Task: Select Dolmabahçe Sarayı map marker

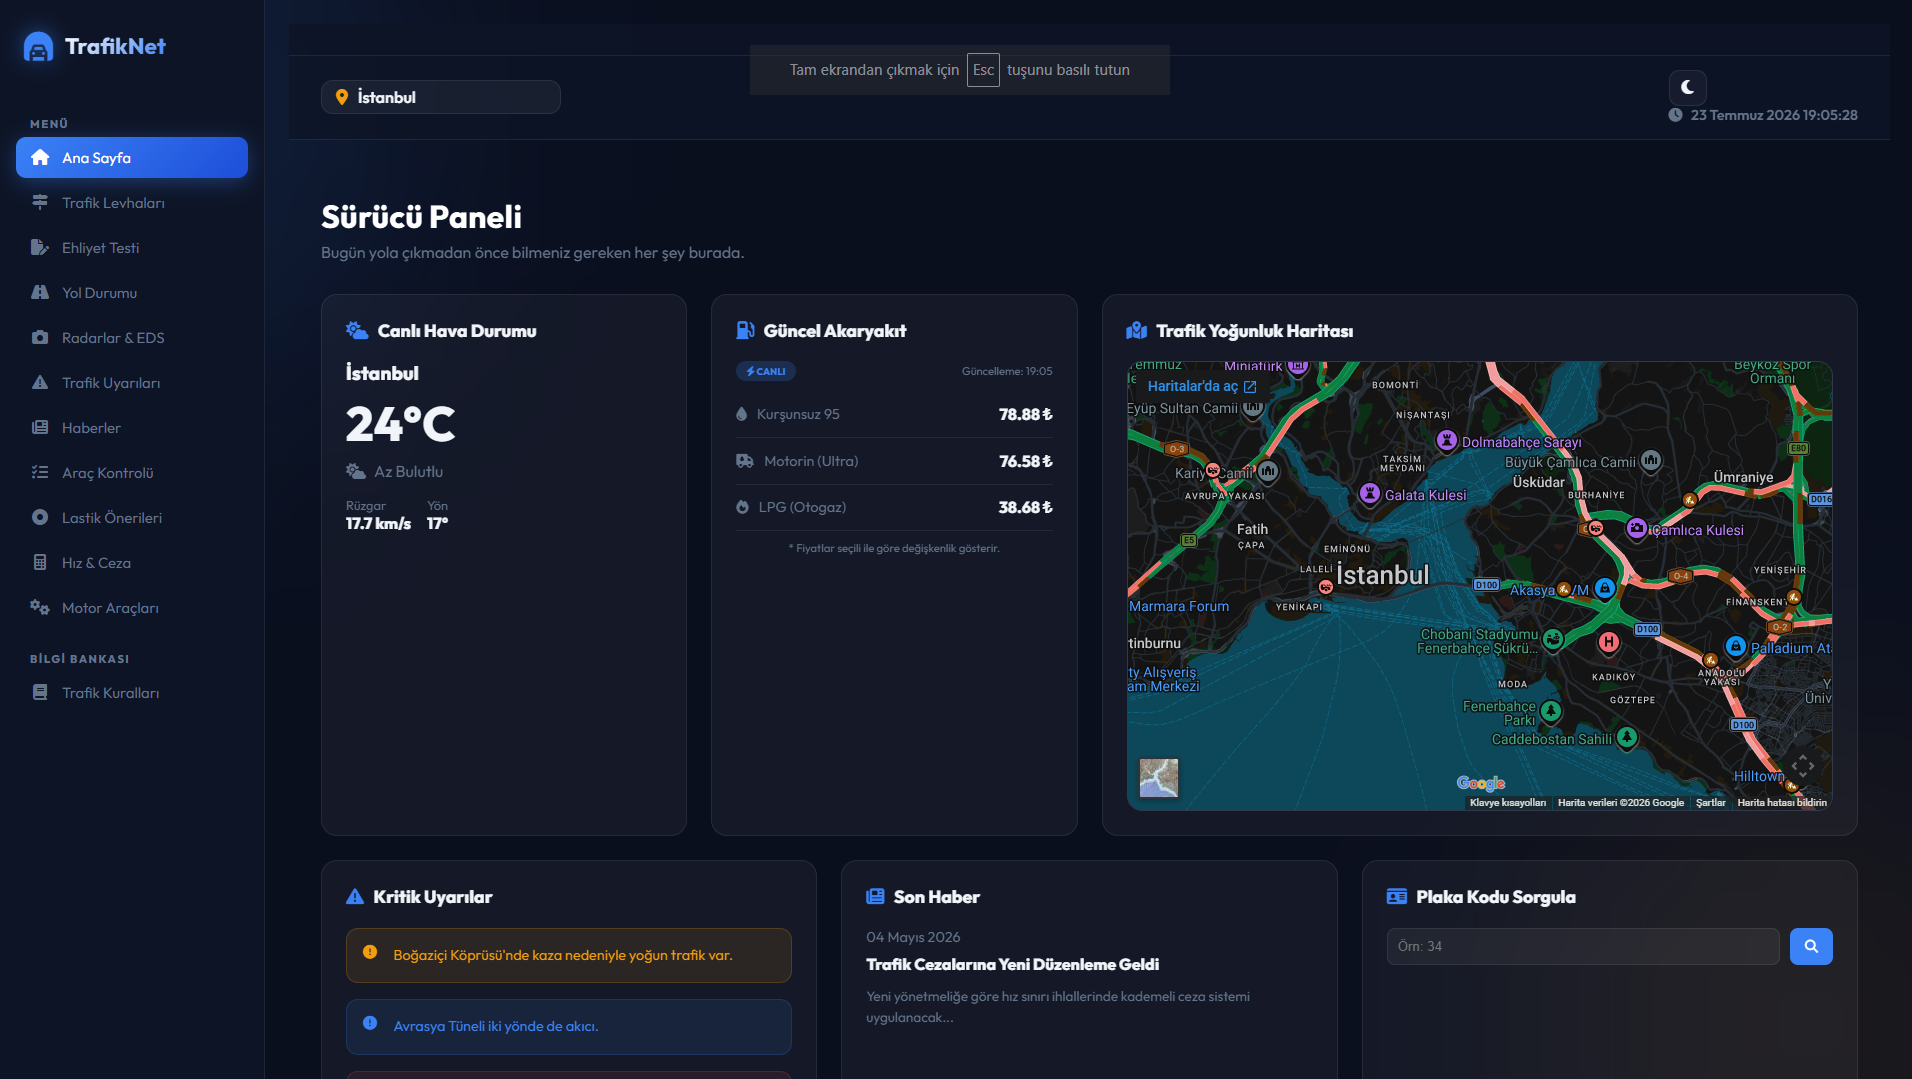Action: click(1446, 440)
